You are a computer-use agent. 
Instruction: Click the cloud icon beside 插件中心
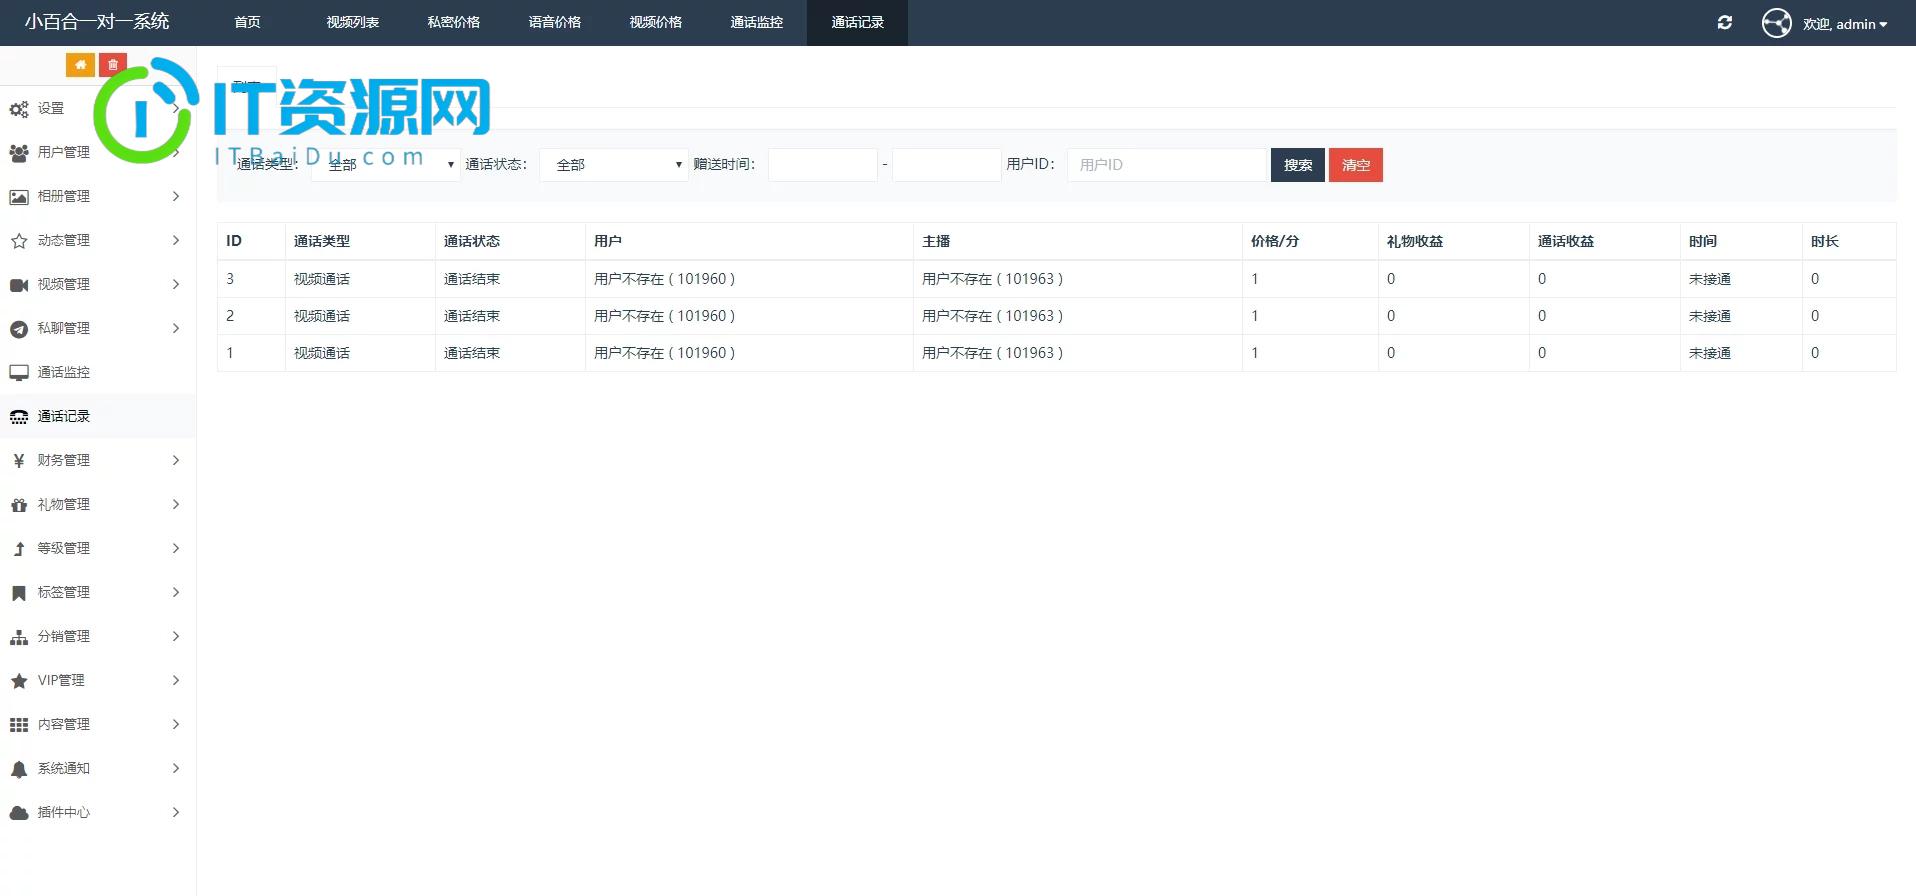click(19, 813)
